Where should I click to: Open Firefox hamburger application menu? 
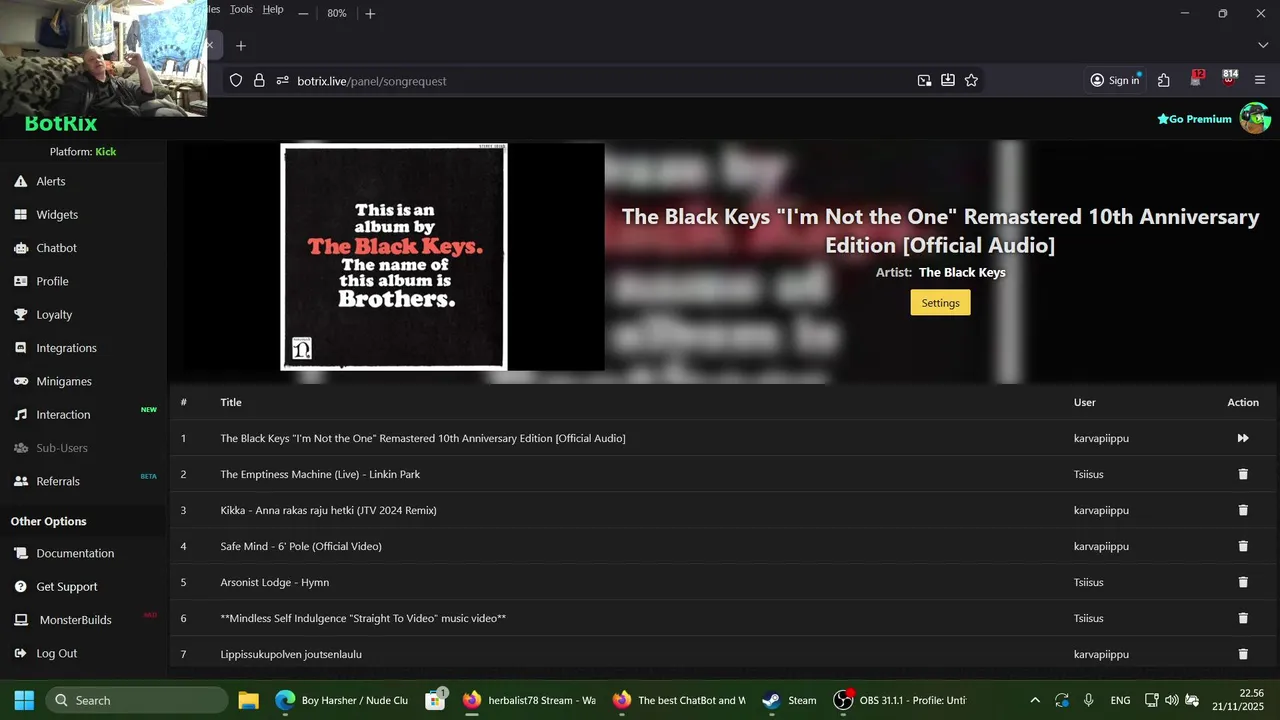1260,80
